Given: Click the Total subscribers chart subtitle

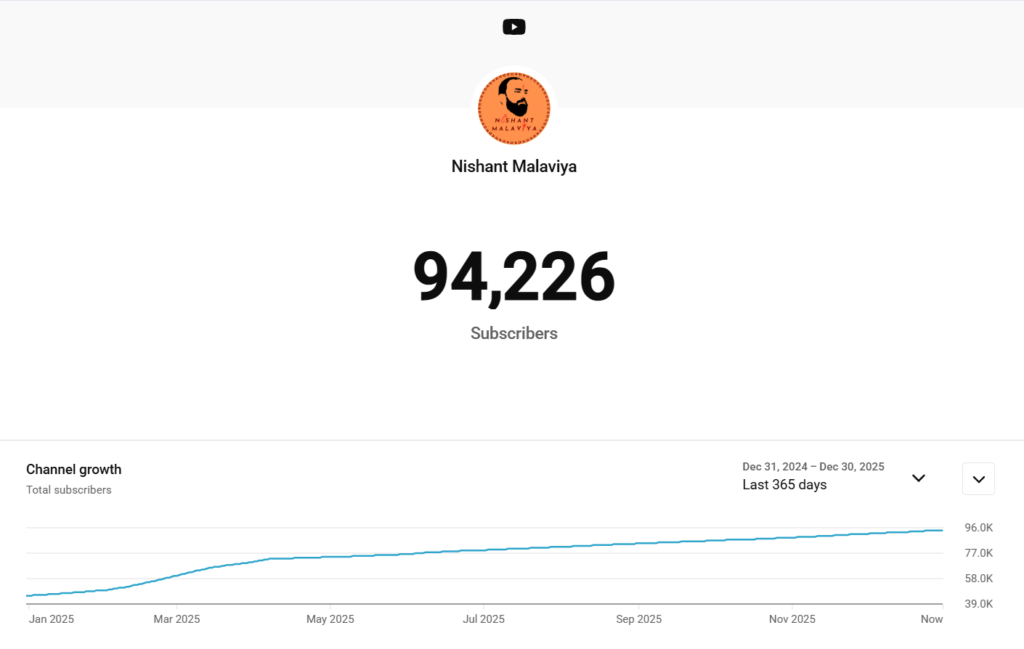Looking at the screenshot, I should (69, 490).
